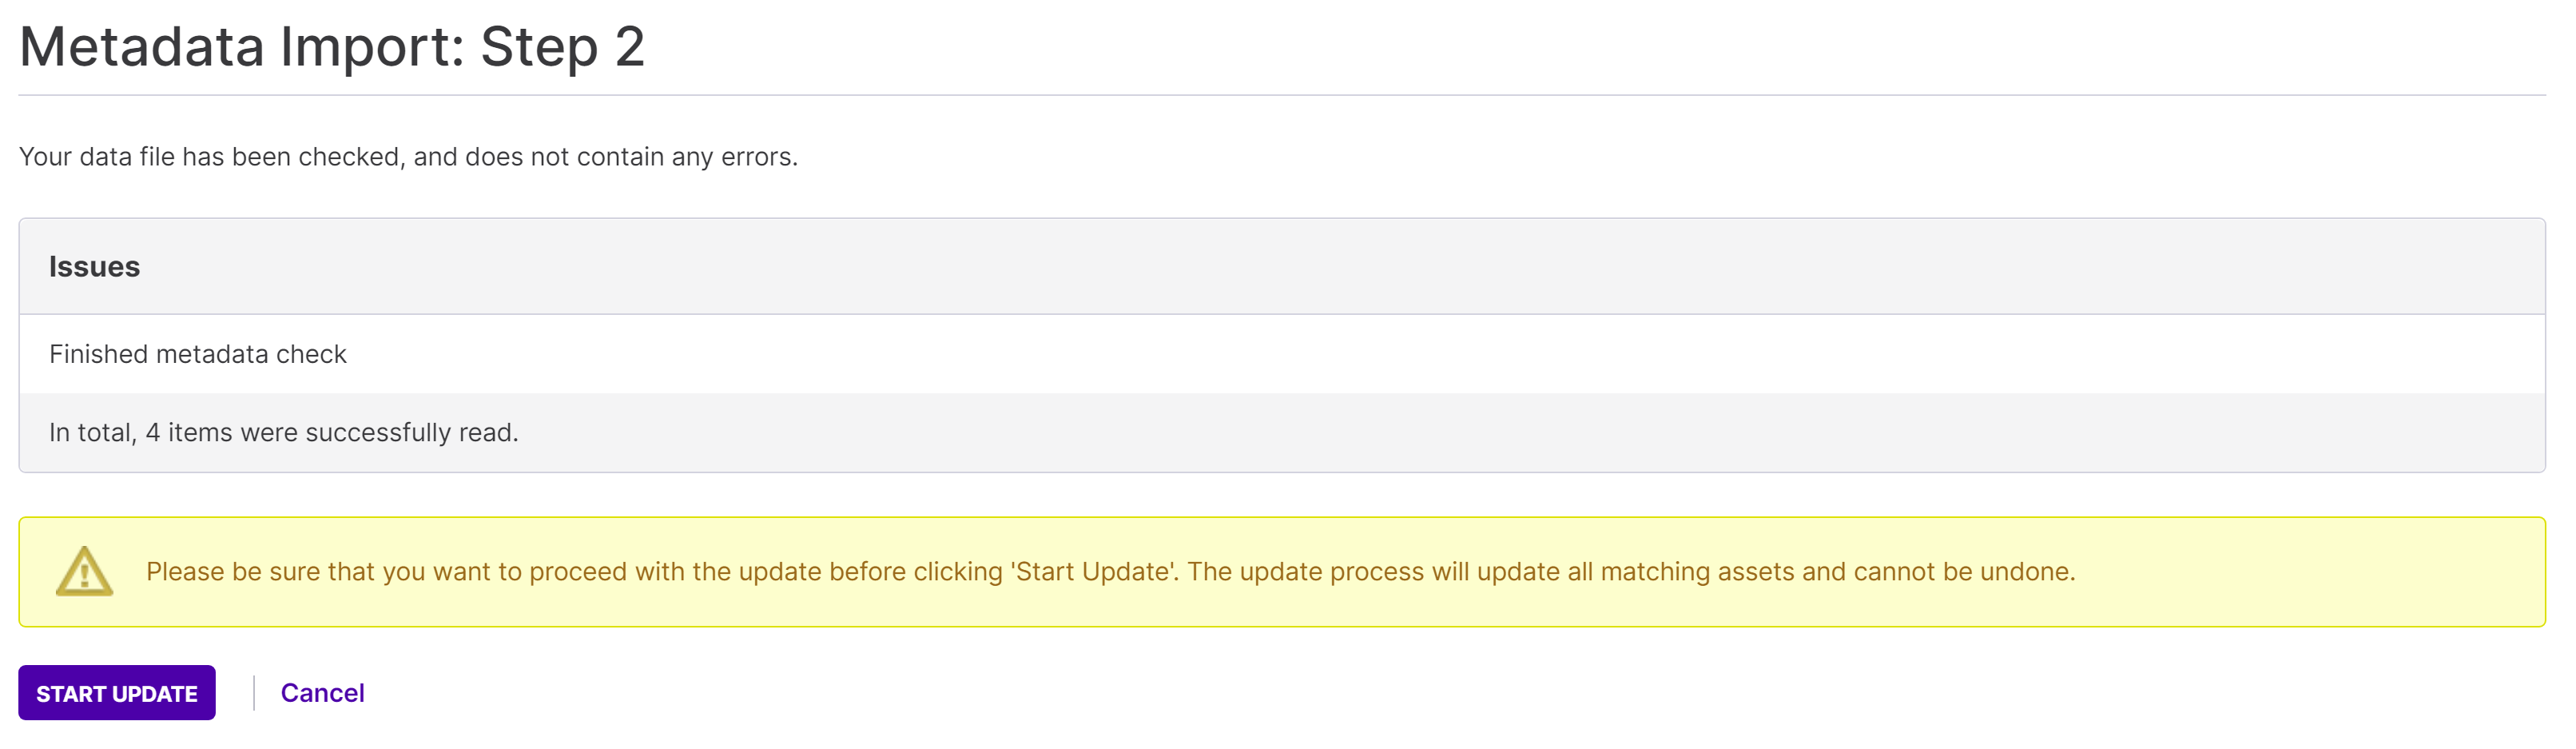Click 'Step 2' in the page title
The height and width of the screenshot is (749, 2576).
pyautogui.click(x=563, y=46)
